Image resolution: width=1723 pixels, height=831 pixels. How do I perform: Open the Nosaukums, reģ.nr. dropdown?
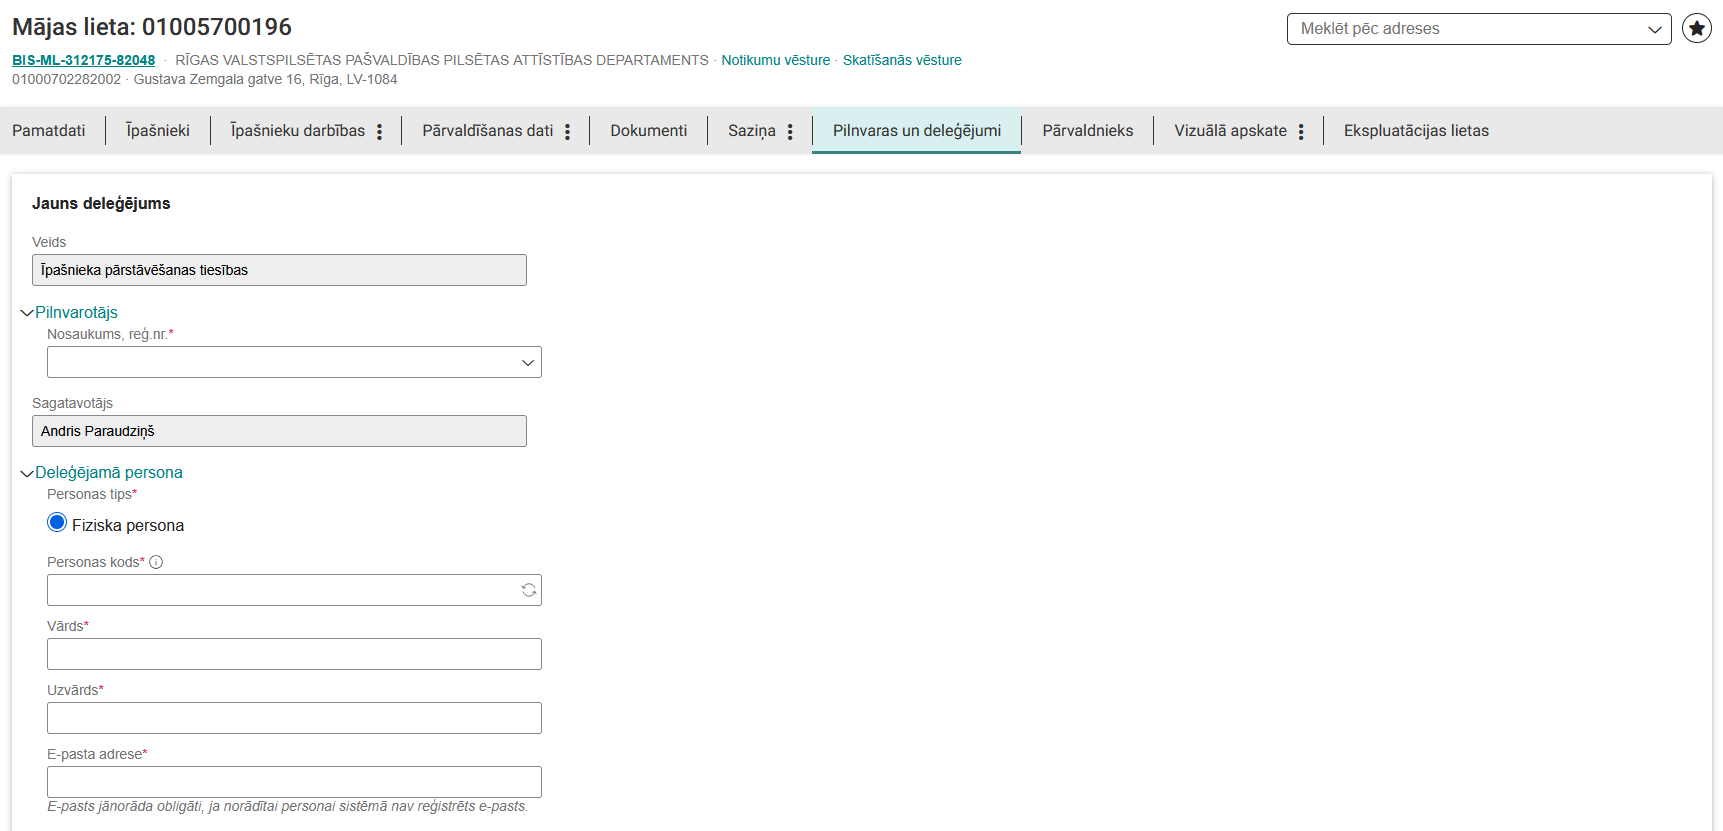(294, 362)
